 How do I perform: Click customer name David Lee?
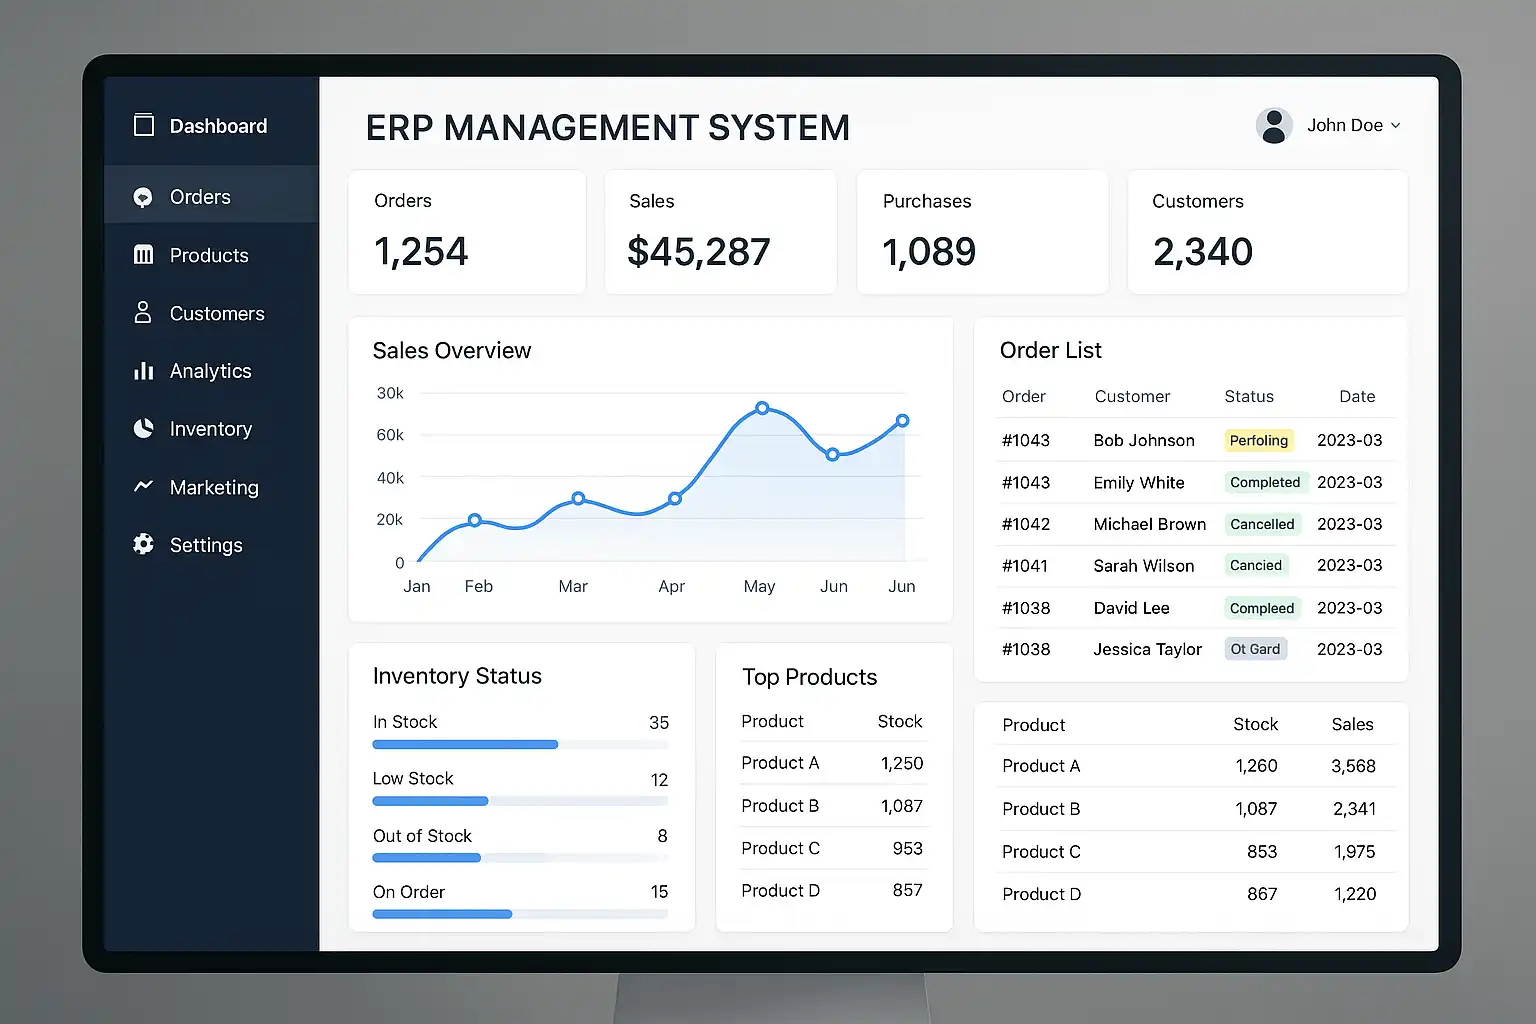click(1131, 608)
